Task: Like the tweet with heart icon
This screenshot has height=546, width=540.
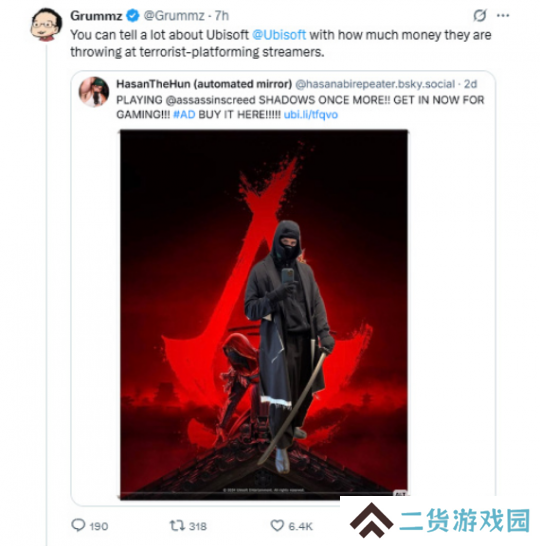Action: tap(277, 525)
